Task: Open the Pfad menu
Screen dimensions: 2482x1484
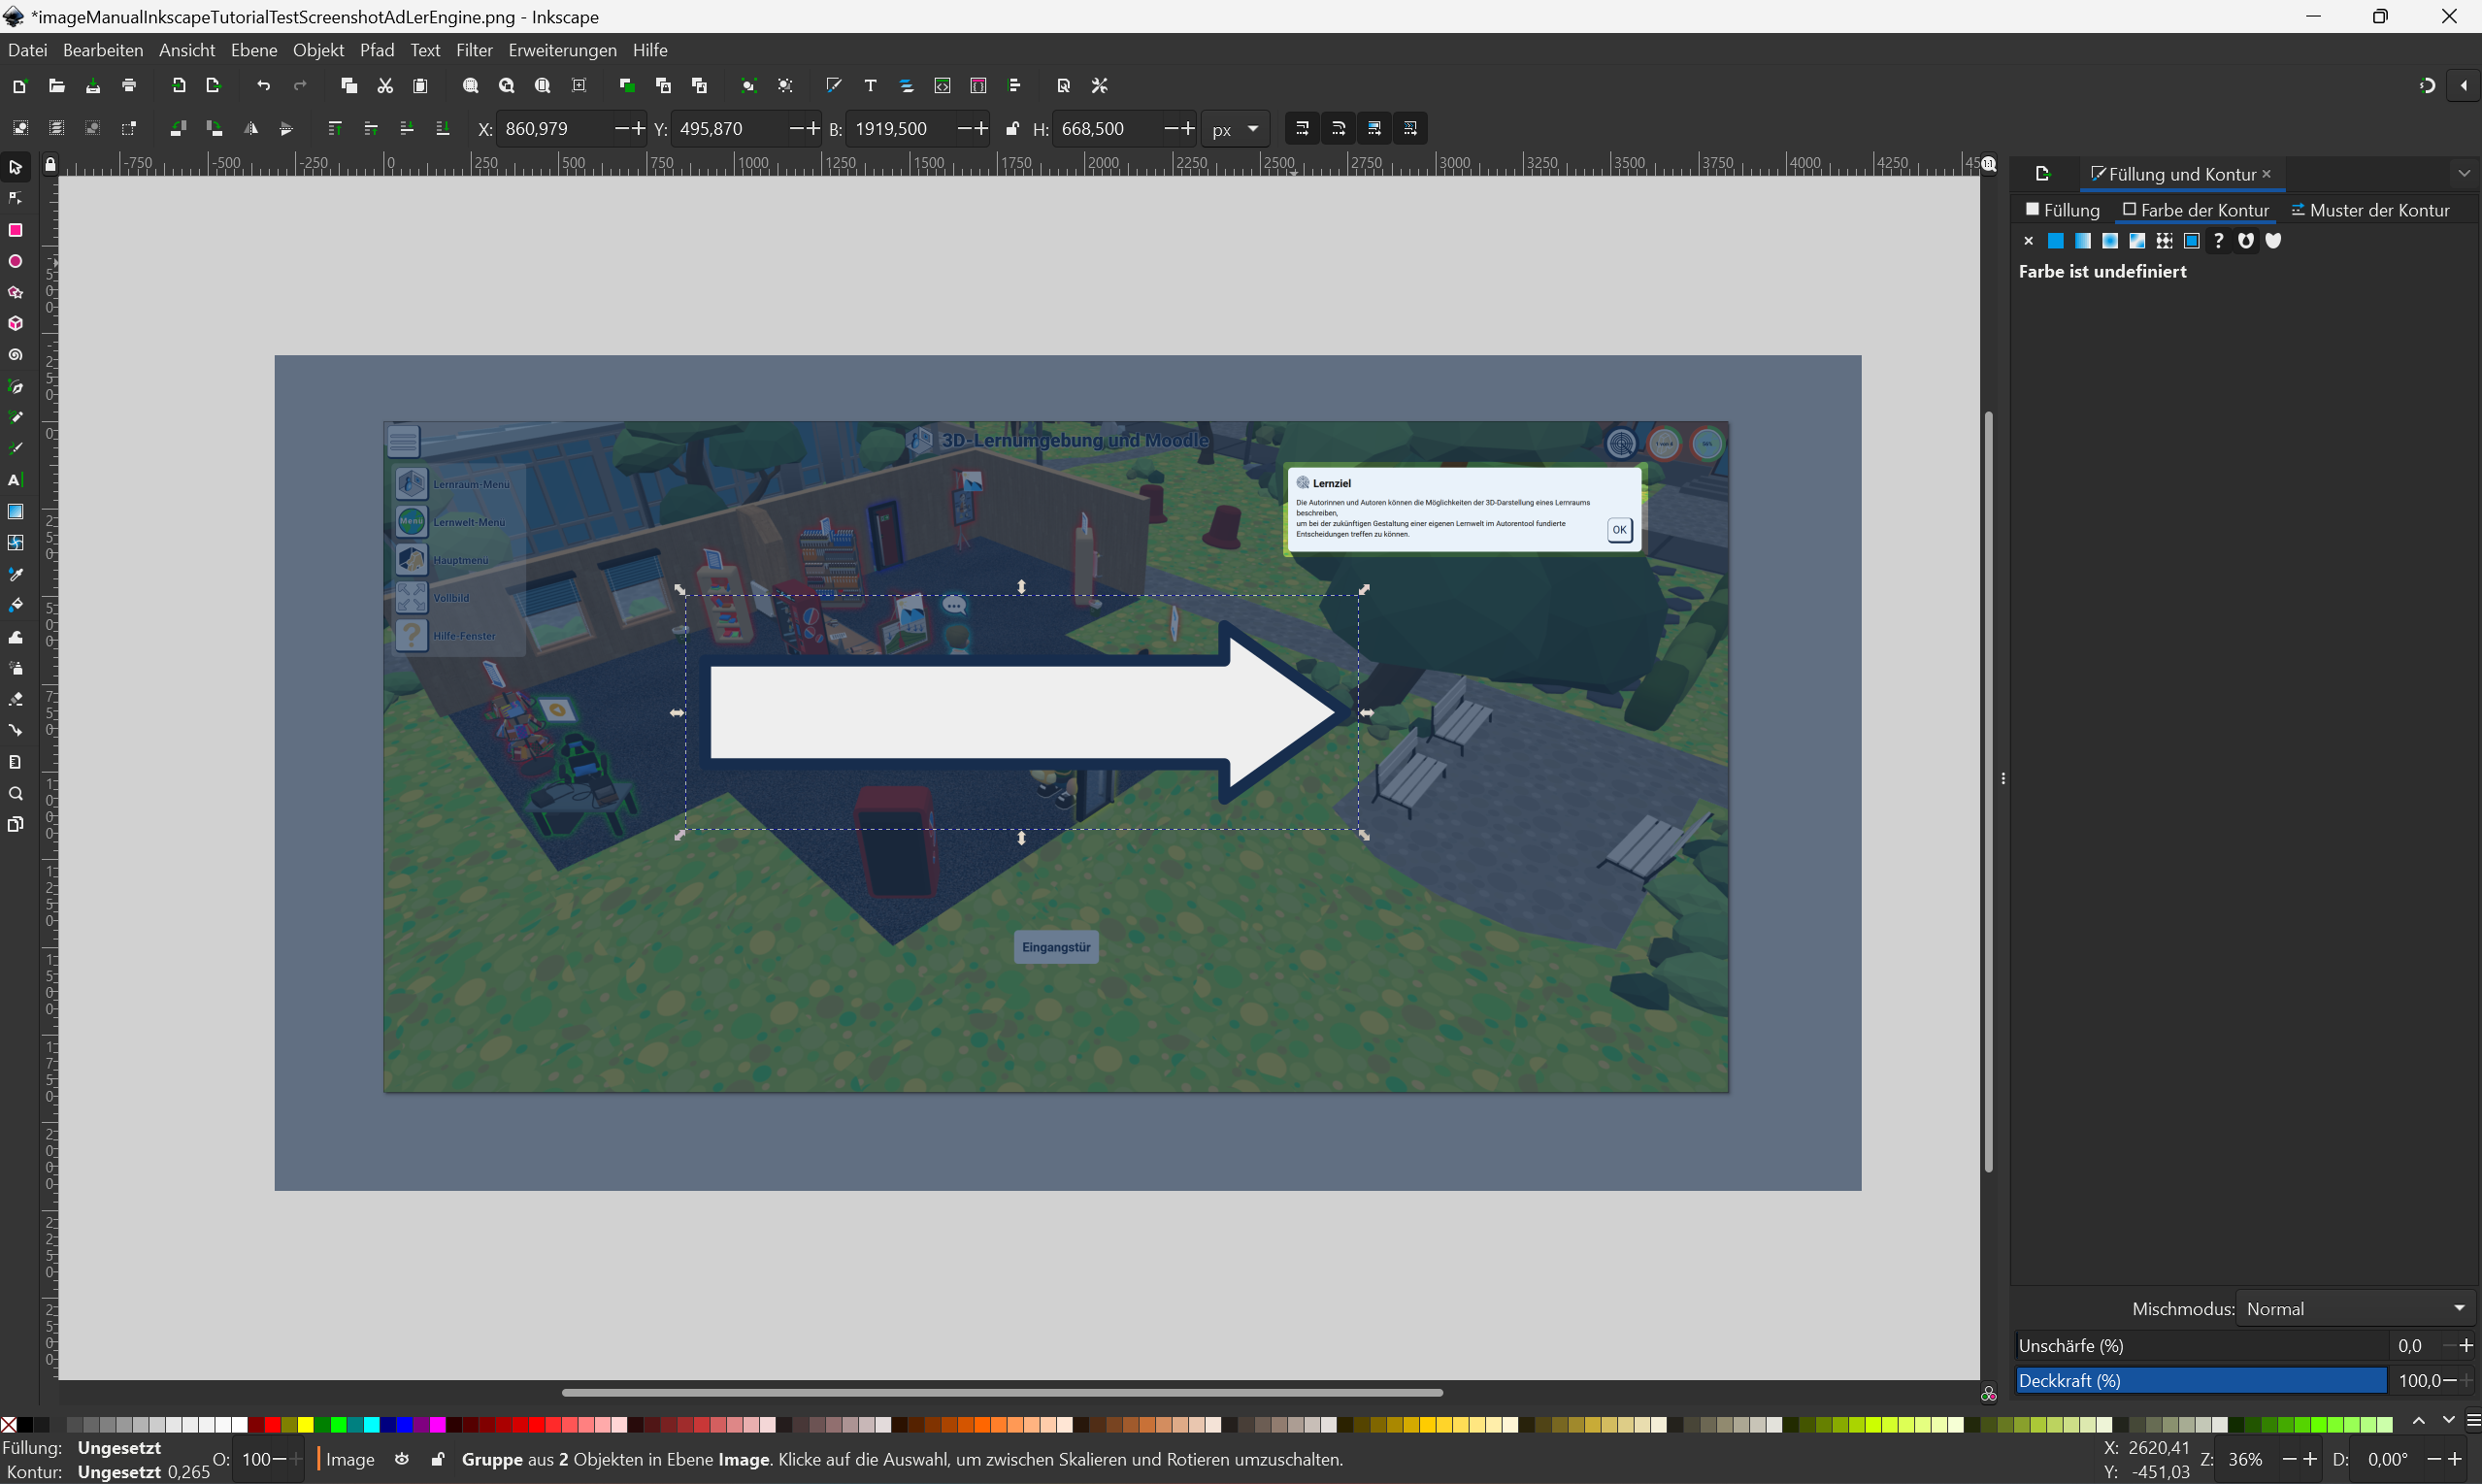Action: point(376,50)
